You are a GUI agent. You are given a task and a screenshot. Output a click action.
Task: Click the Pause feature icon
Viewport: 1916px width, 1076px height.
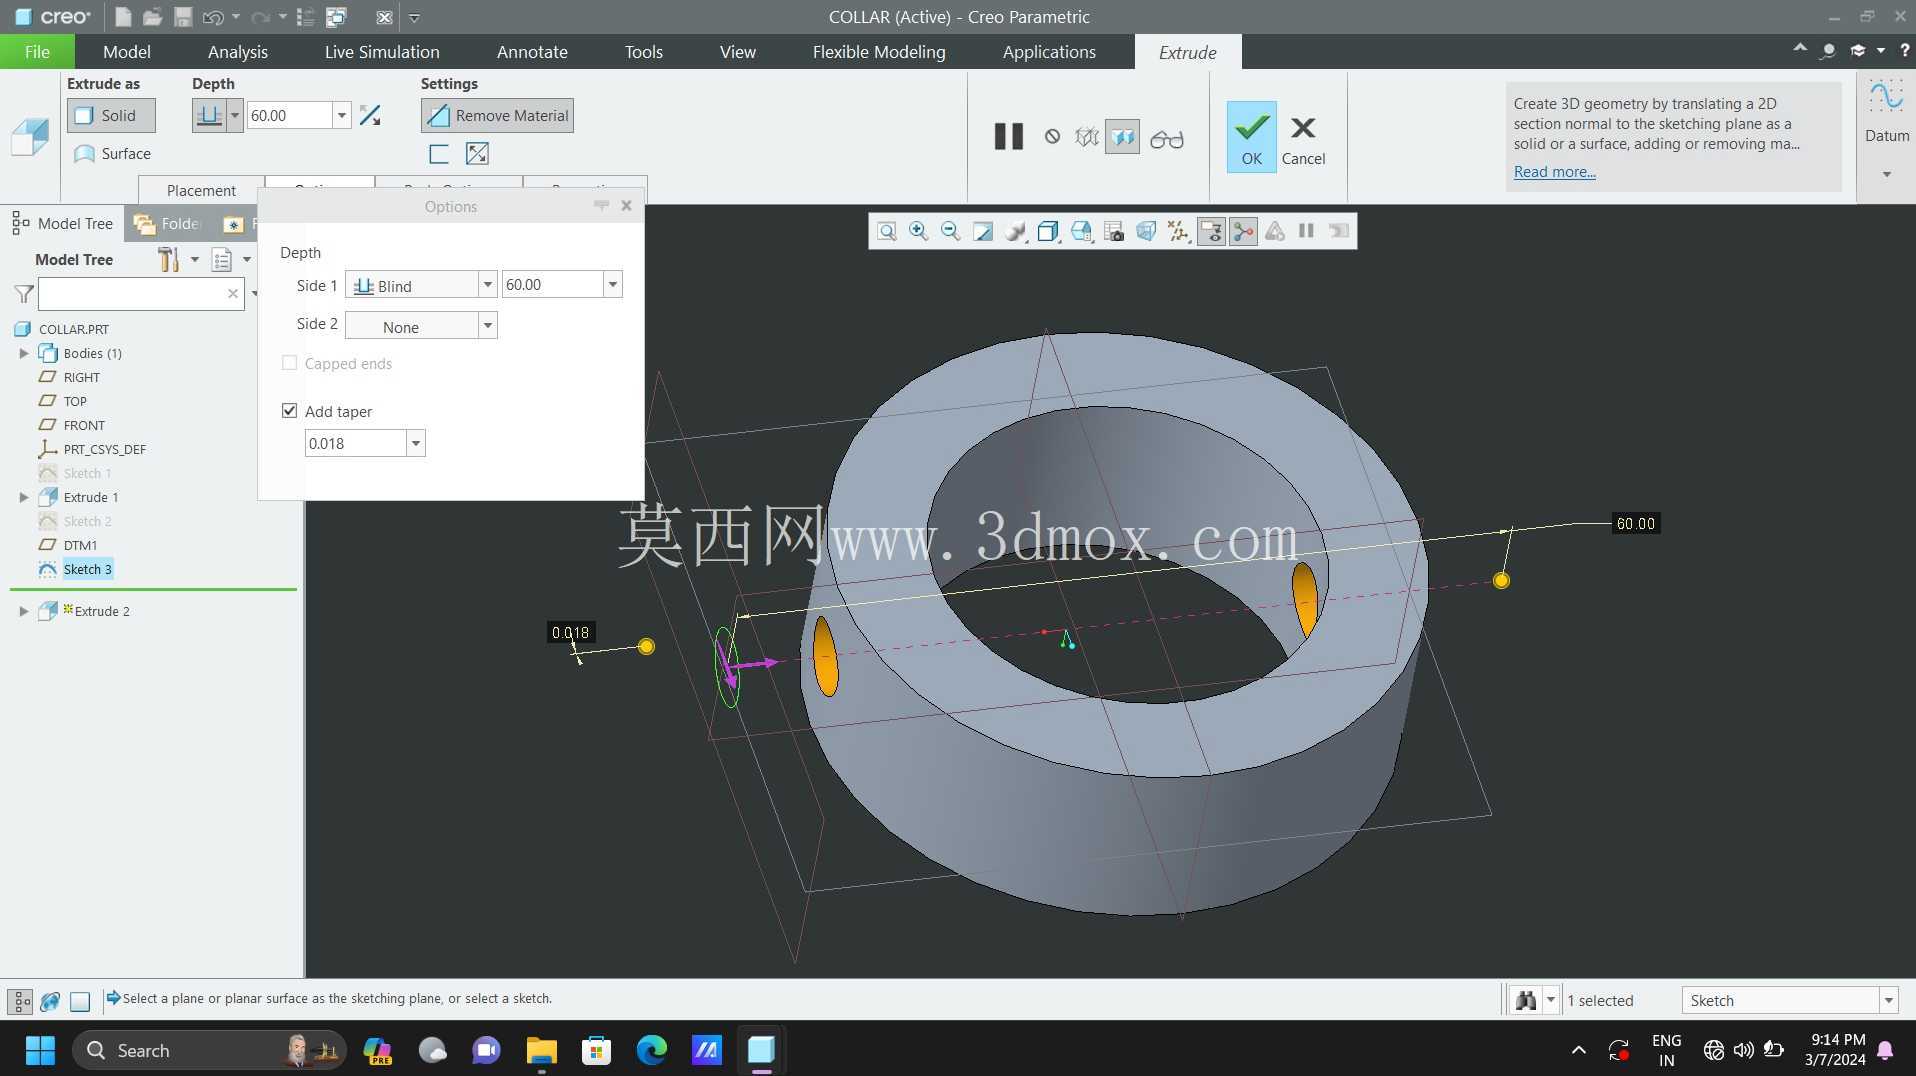click(x=1009, y=136)
